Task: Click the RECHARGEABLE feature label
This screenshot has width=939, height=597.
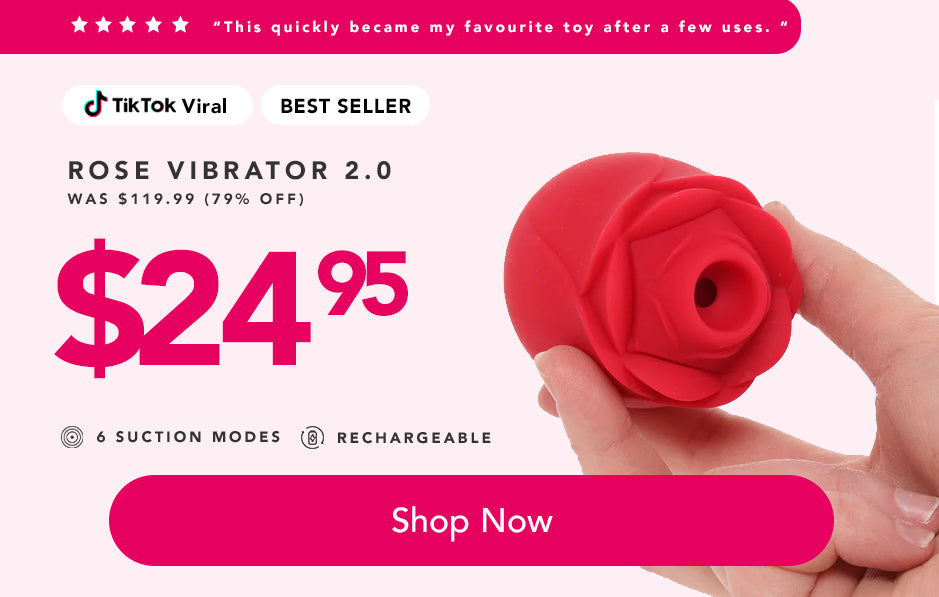Action: 414,438
